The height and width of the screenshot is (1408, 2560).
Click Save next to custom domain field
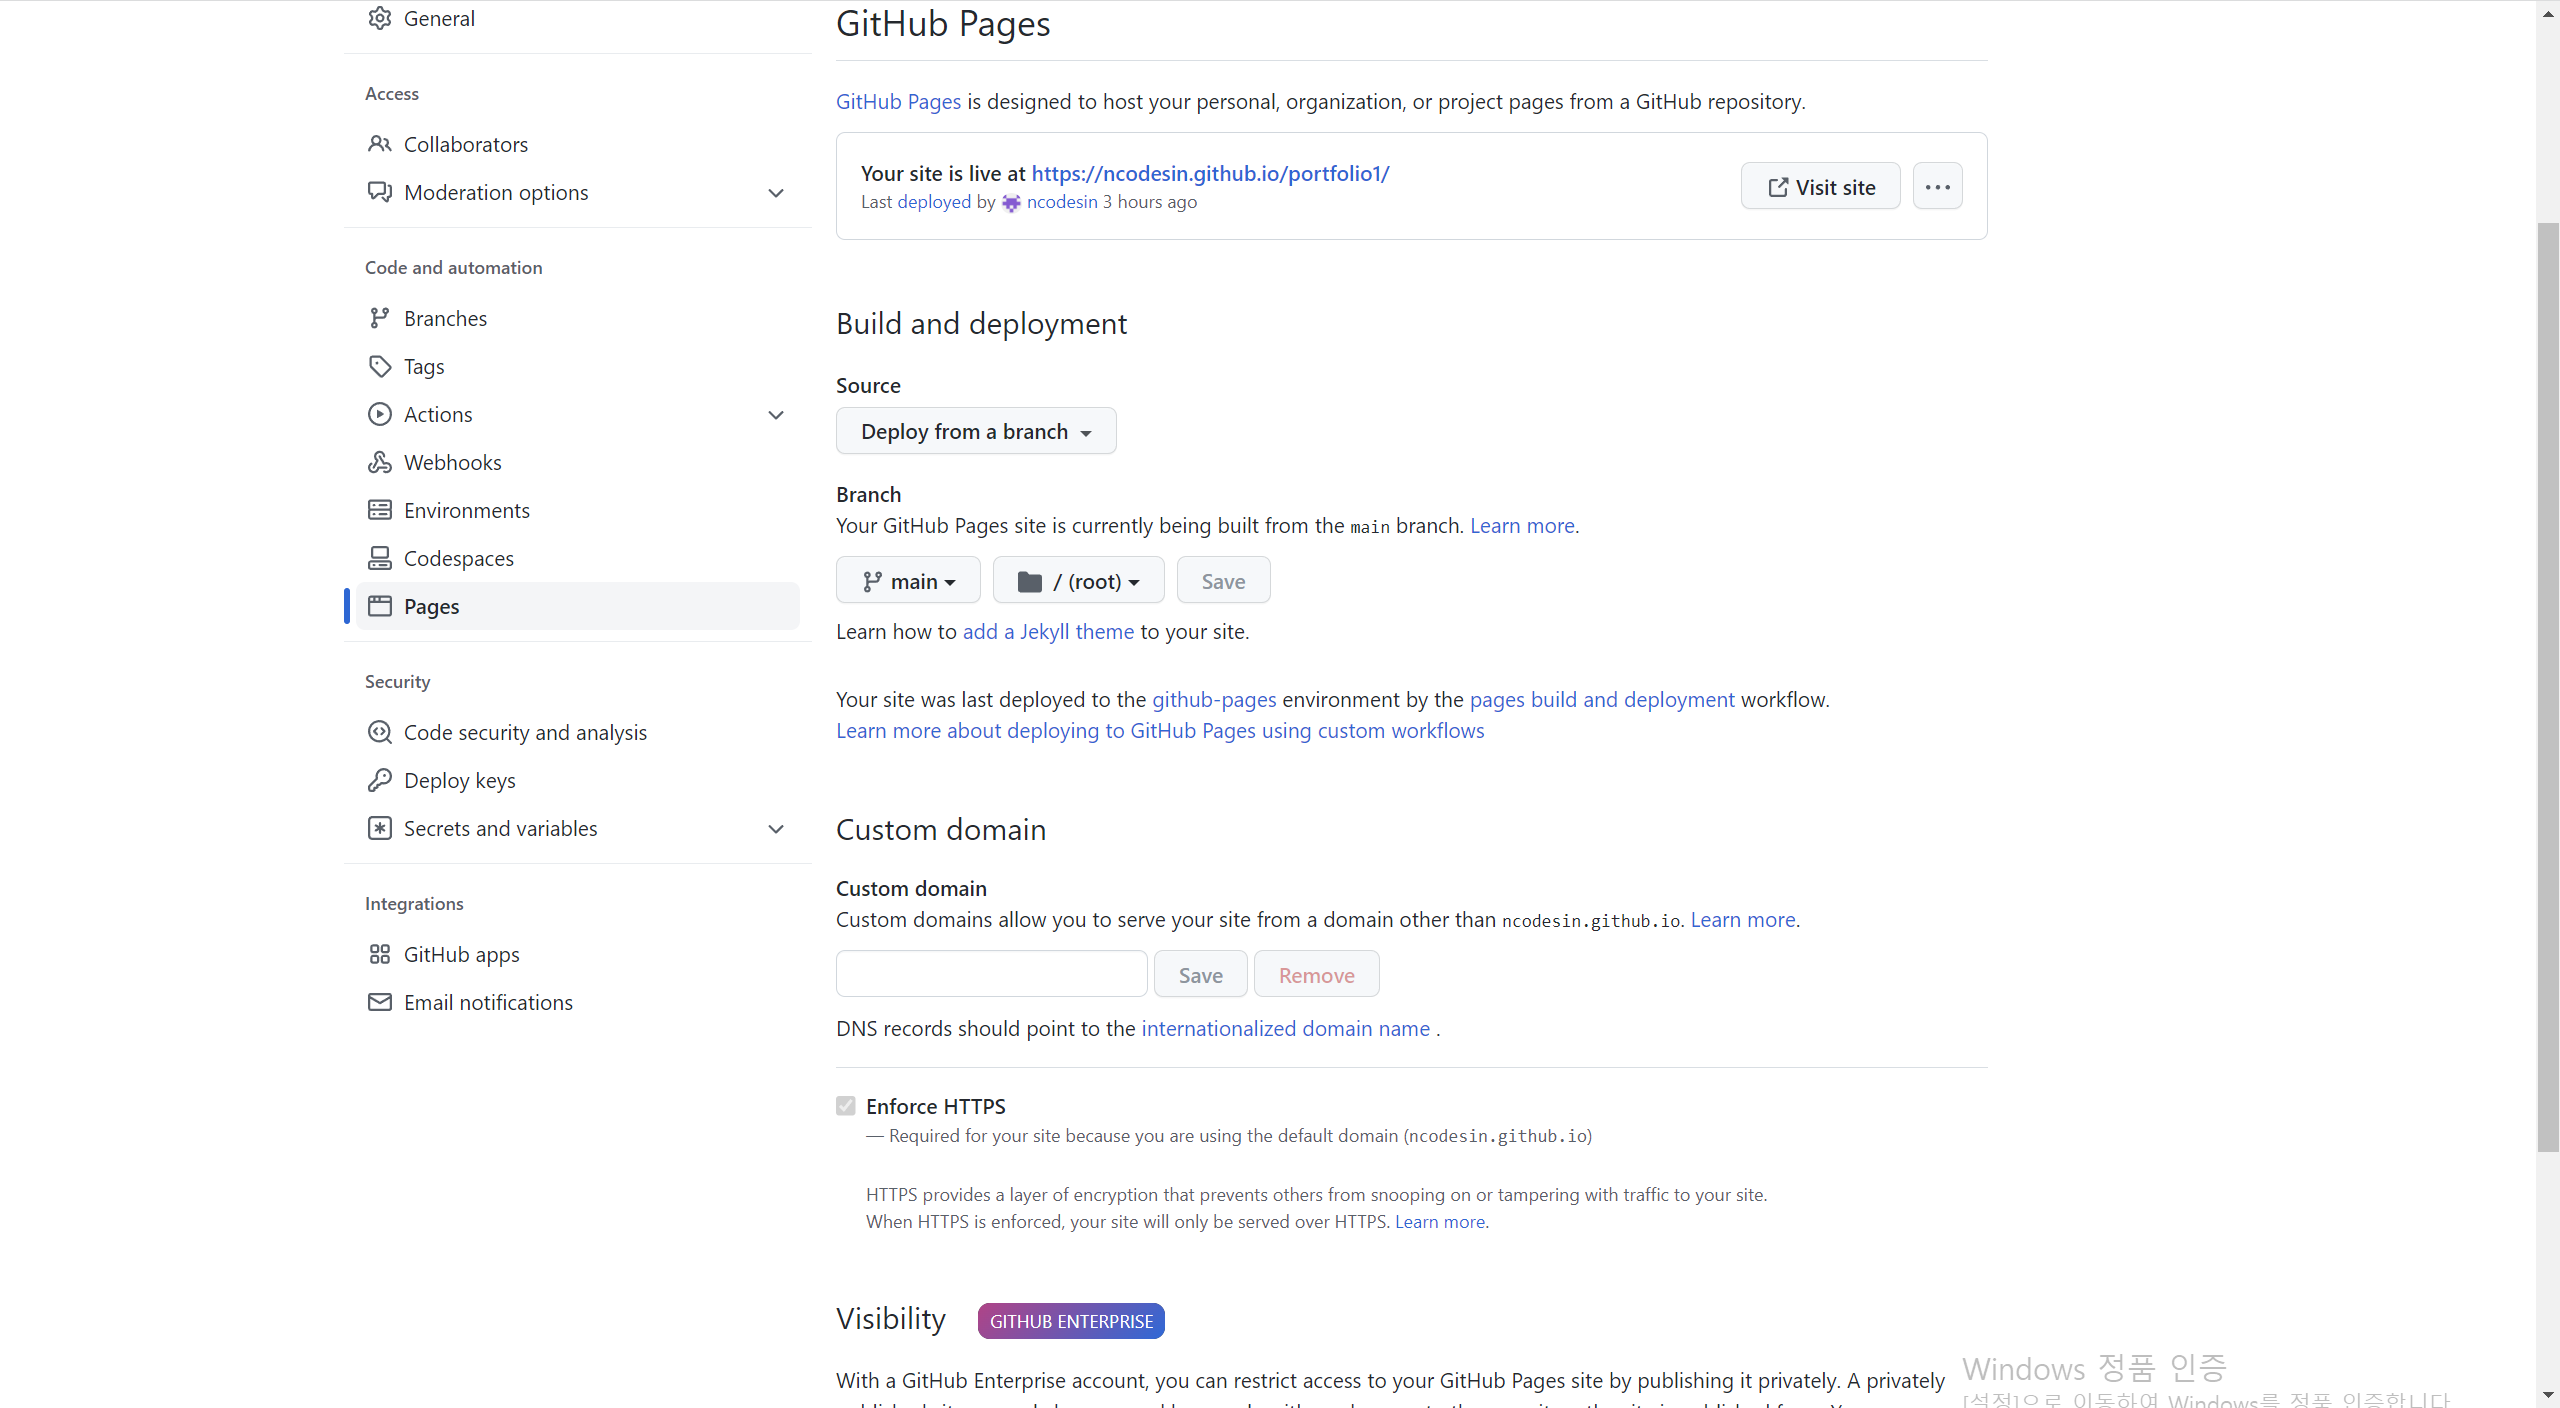(1200, 974)
